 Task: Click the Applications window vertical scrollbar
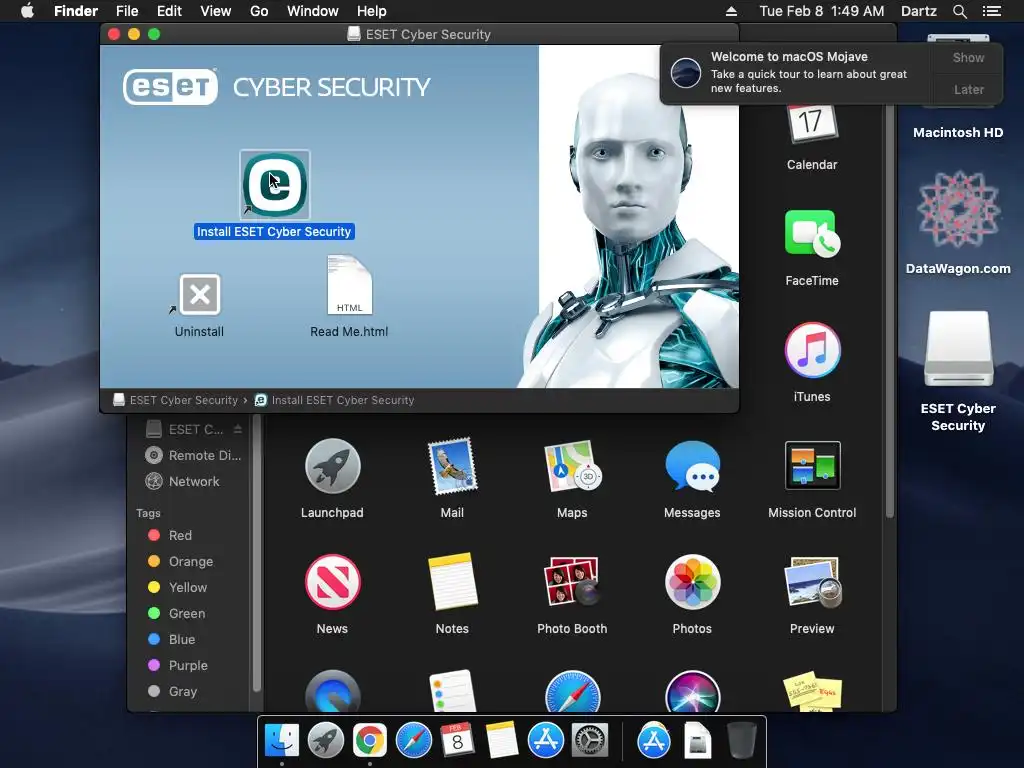tap(889, 312)
